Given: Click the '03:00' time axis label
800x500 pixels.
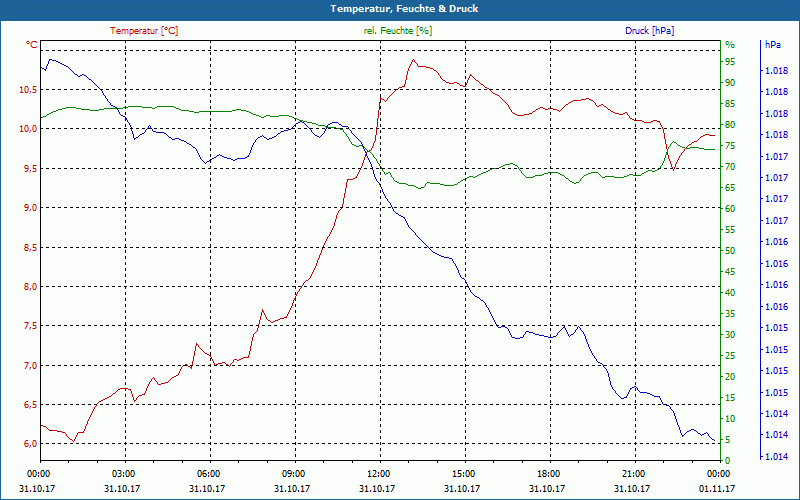Looking at the screenshot, I should tap(123, 473).
